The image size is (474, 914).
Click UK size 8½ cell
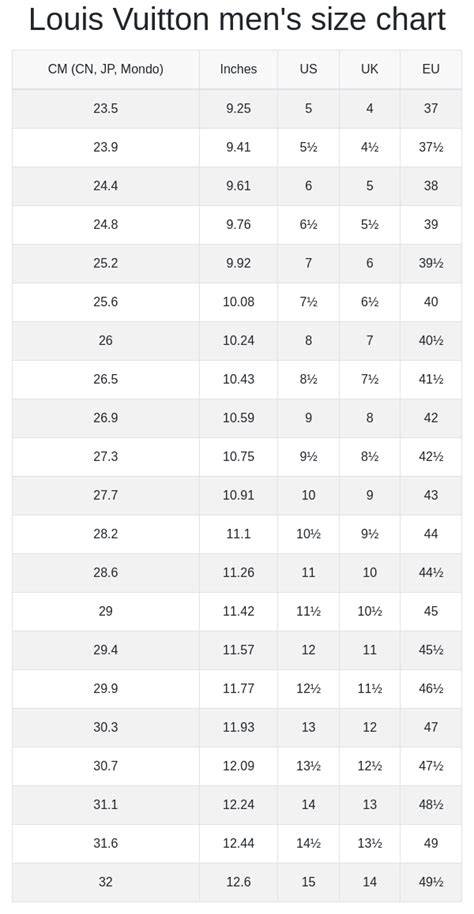click(x=370, y=456)
